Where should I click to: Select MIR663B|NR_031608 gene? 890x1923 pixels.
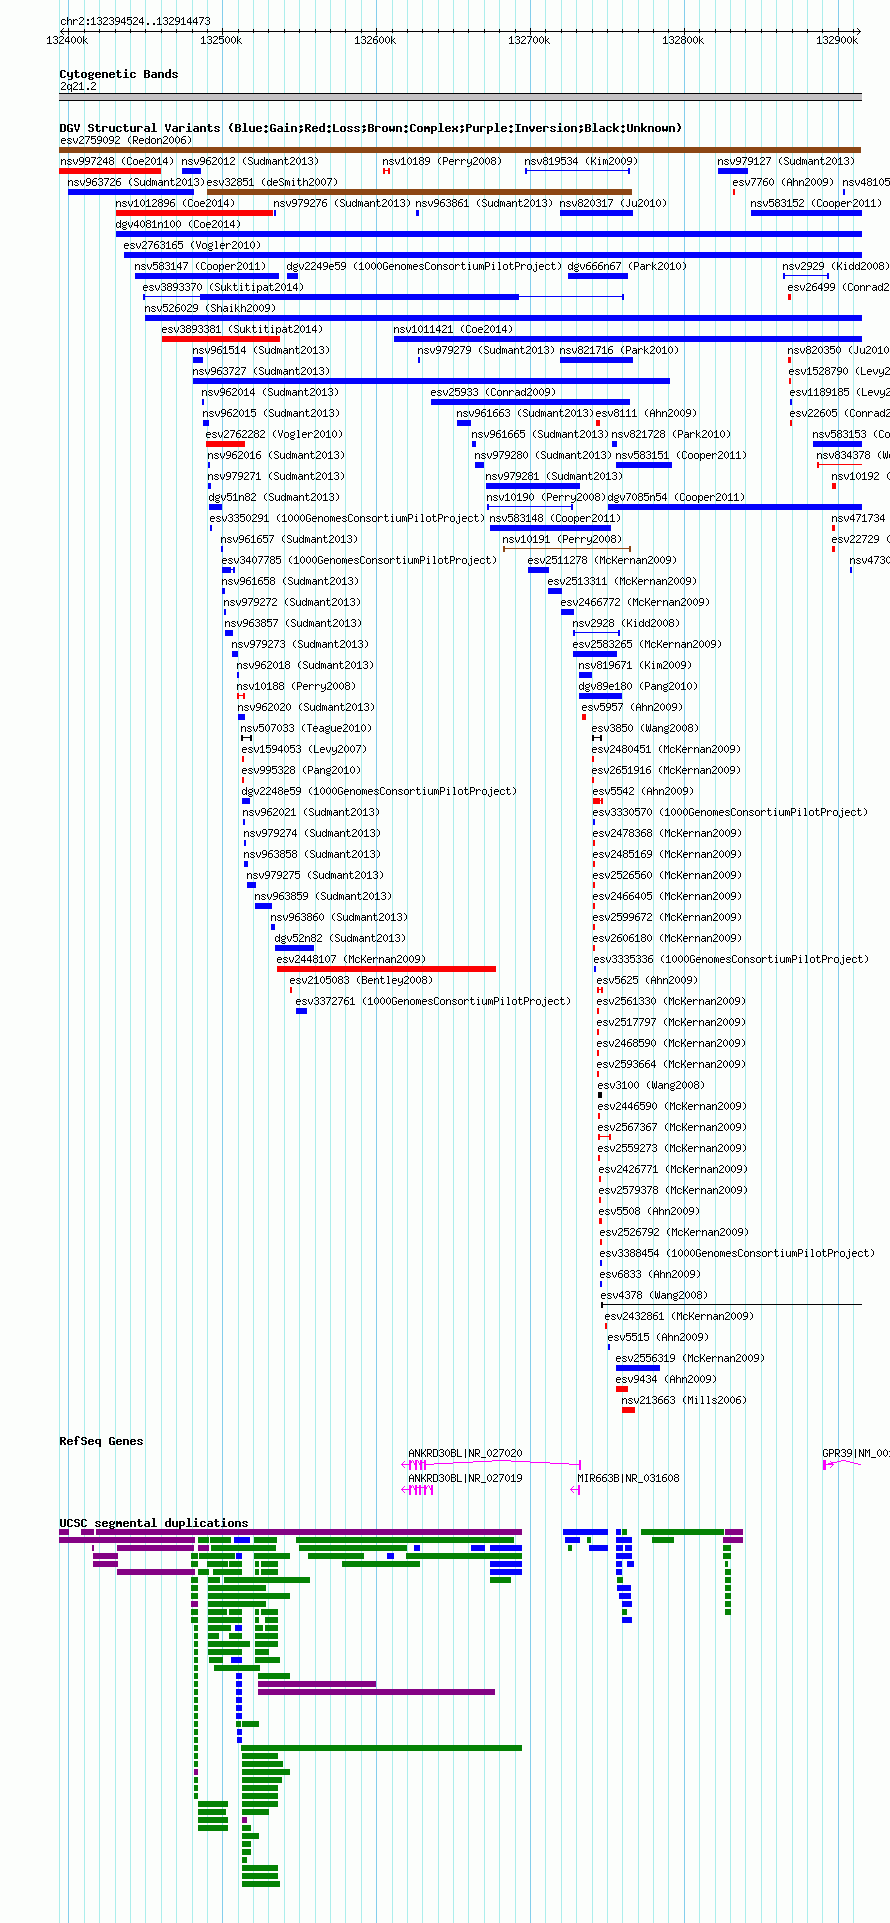(x=575, y=1489)
